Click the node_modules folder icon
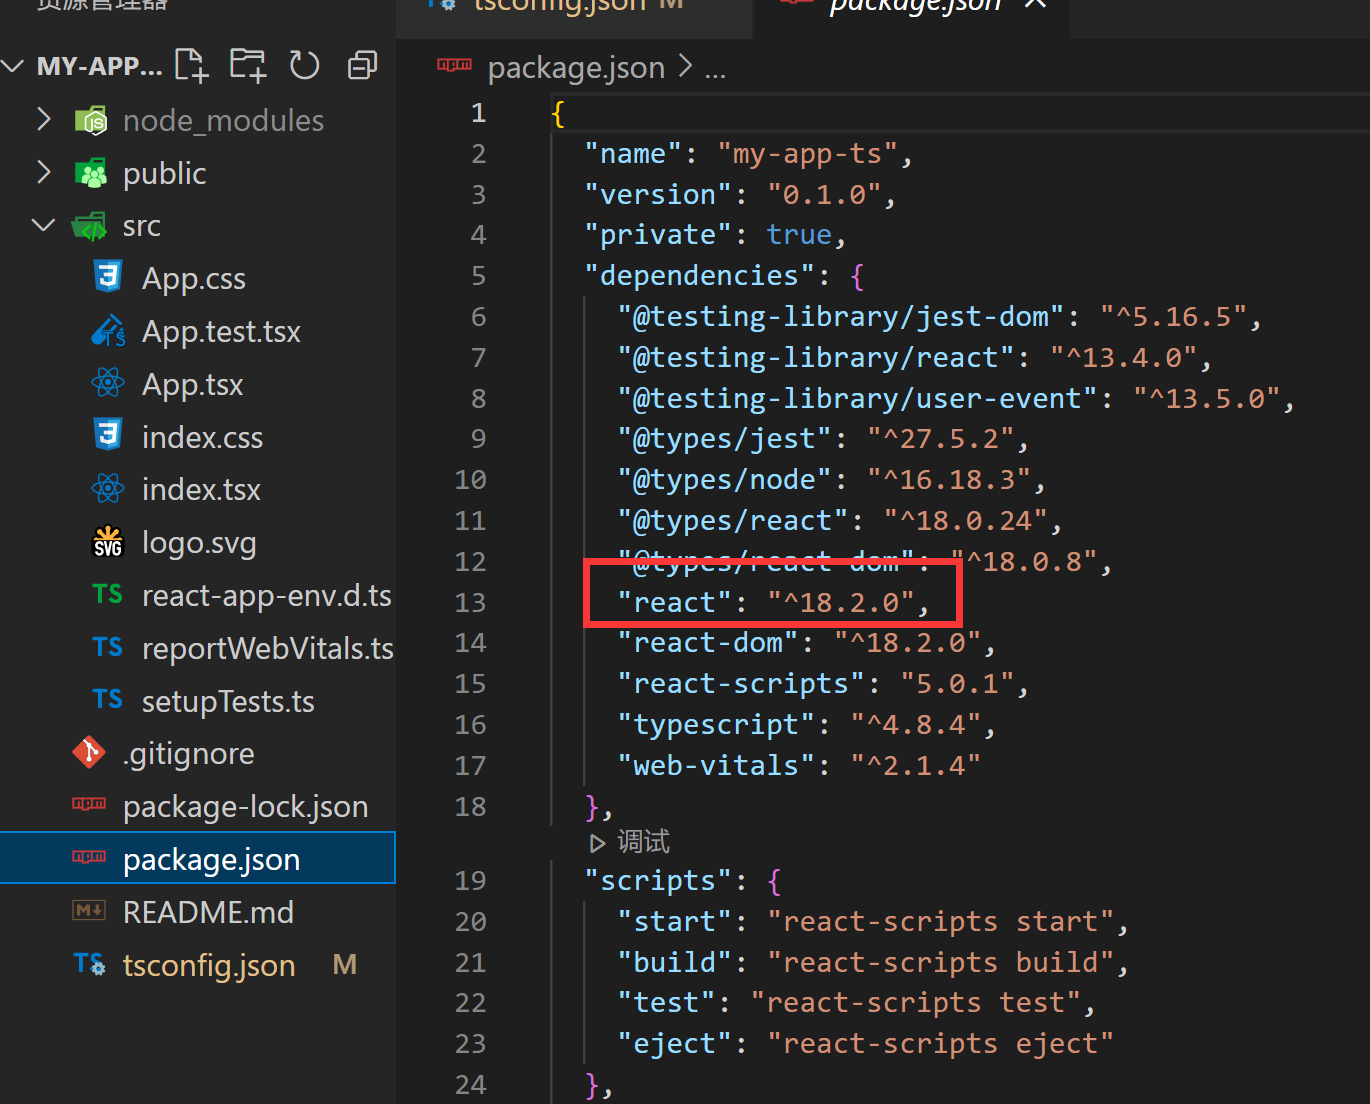Image resolution: width=1370 pixels, height=1104 pixels. coord(91,120)
